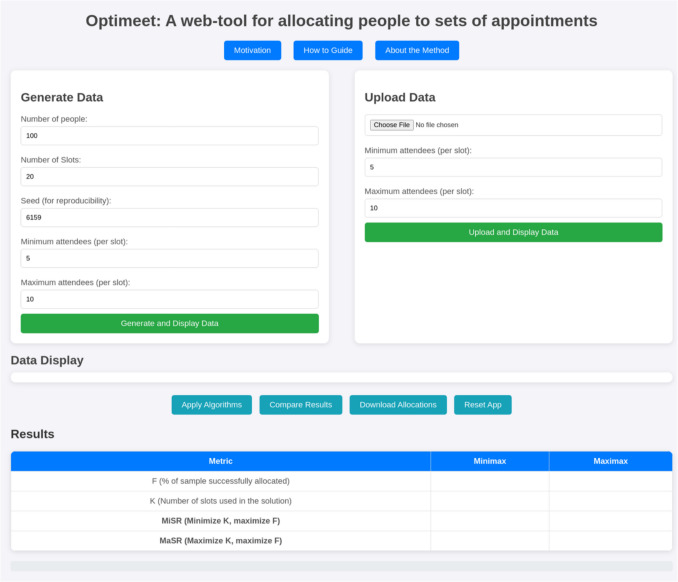
Task: Edit Minimum attendees field in Upload Data
Action: tap(513, 167)
